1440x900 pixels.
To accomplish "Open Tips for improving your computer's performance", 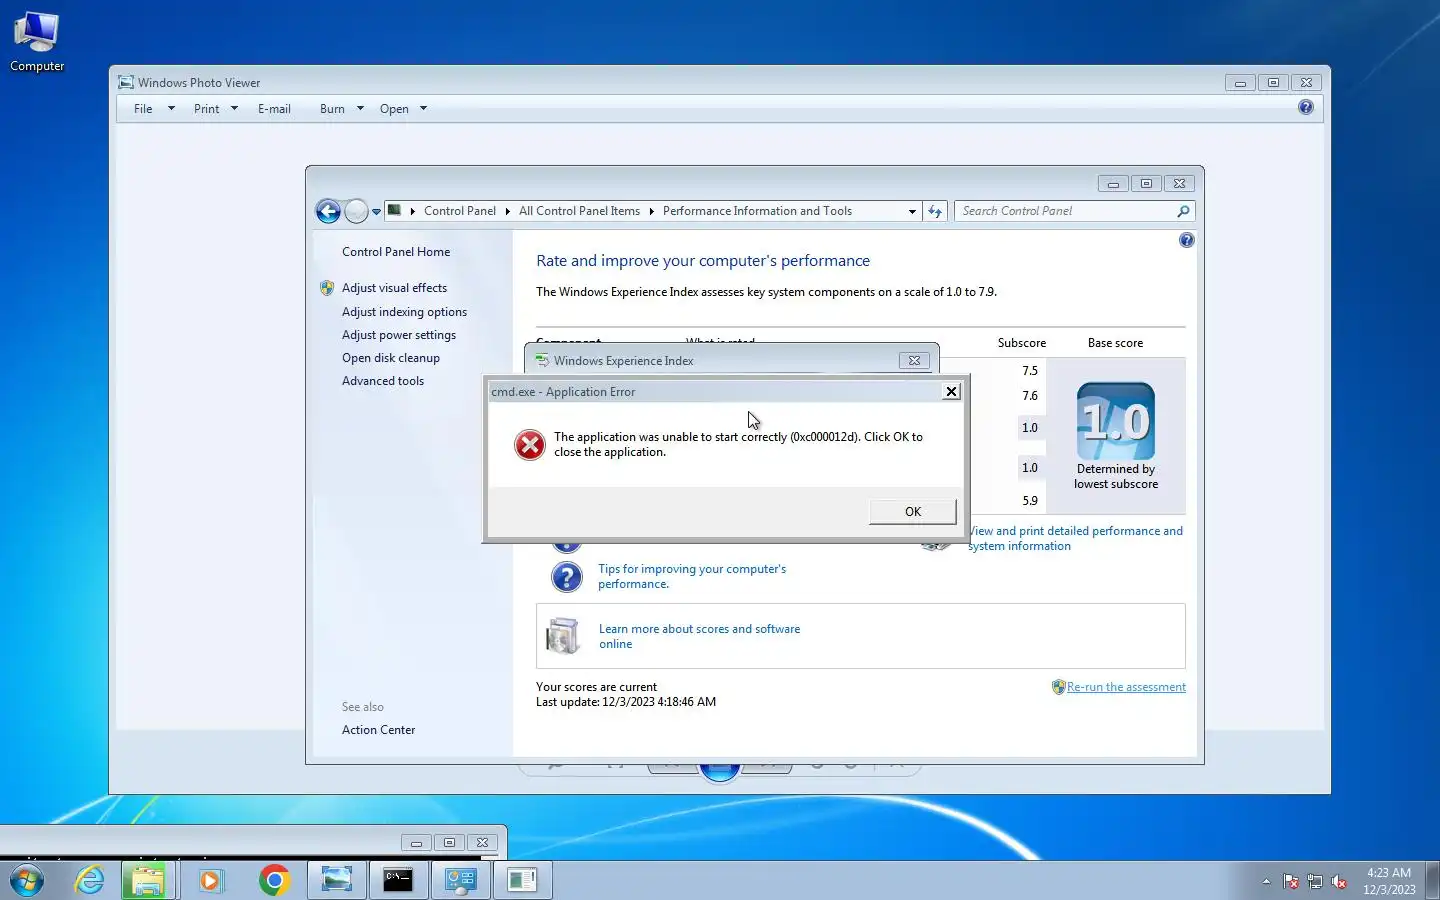I will click(692, 576).
